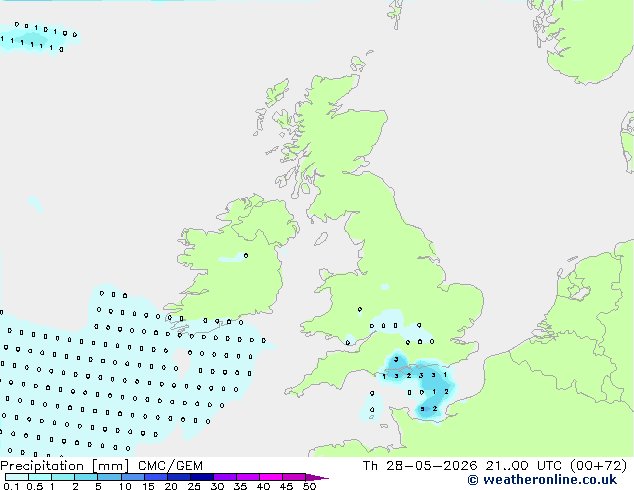This screenshot has width=634, height=490.
Task: Pick the dark navy swatch between 25 and 30
Action: pyautogui.click(x=202, y=477)
